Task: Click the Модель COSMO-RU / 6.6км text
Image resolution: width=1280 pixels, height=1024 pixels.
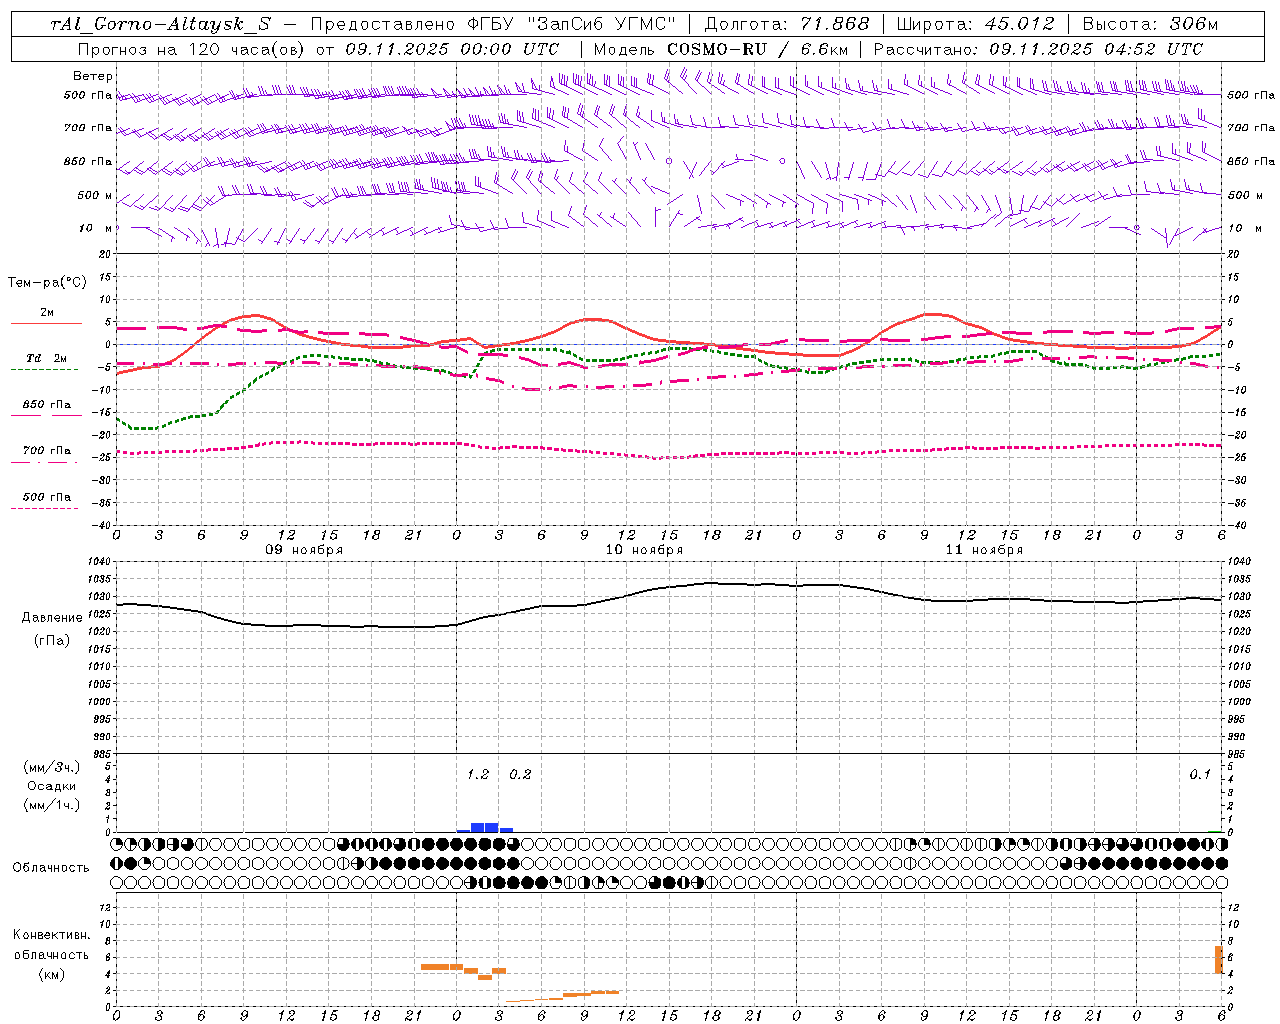Action: [x=721, y=49]
